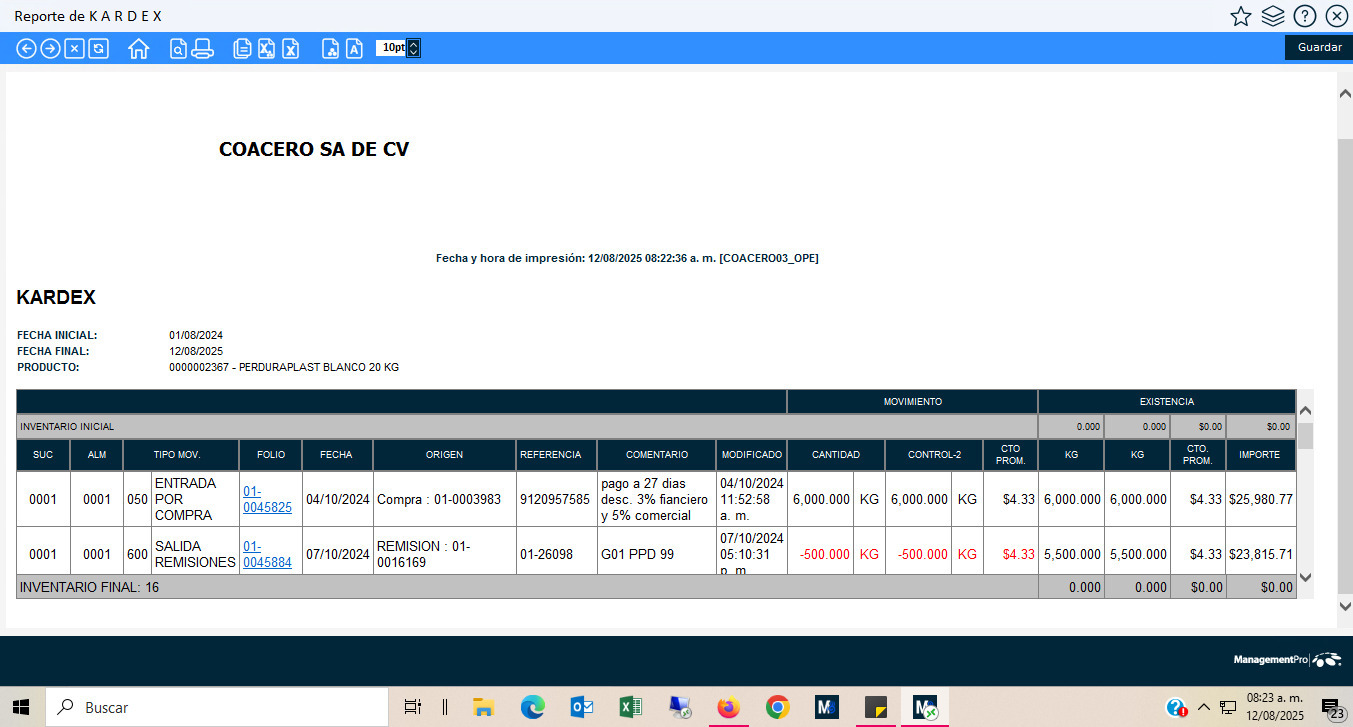Screen dimensions: 1353x727
Task: Open Task View on the taskbar
Action: 412,707
